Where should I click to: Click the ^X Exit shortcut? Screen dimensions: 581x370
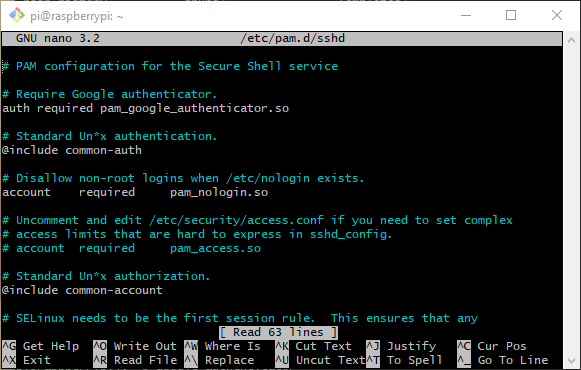(x=26, y=360)
